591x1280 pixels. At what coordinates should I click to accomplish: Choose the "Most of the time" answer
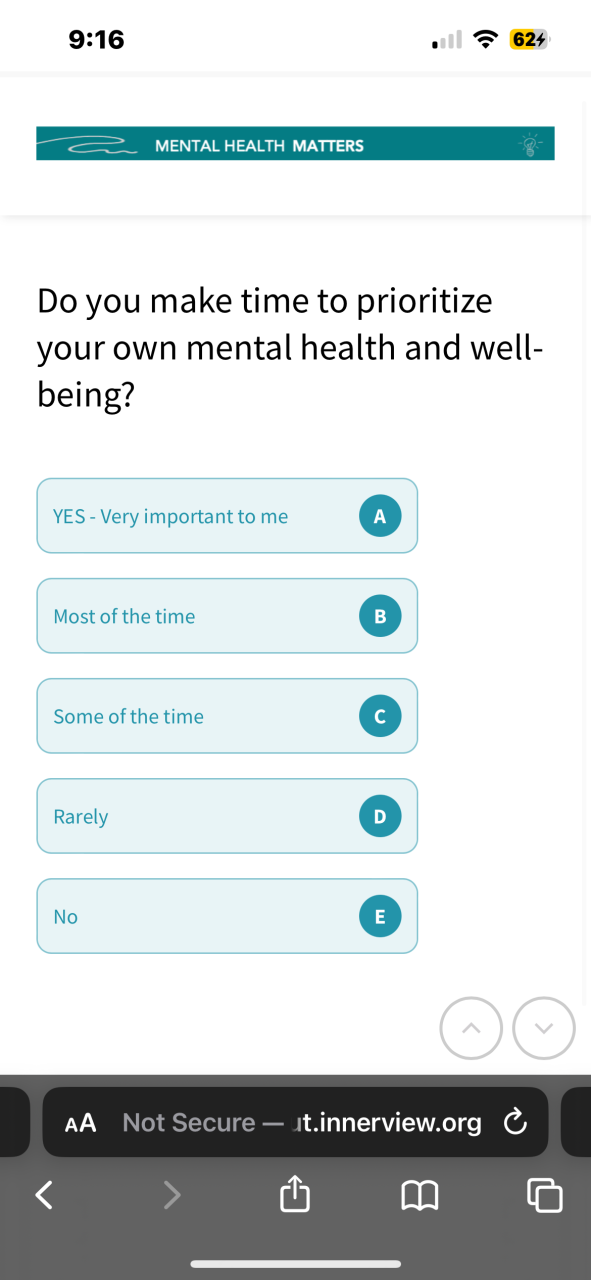(227, 616)
